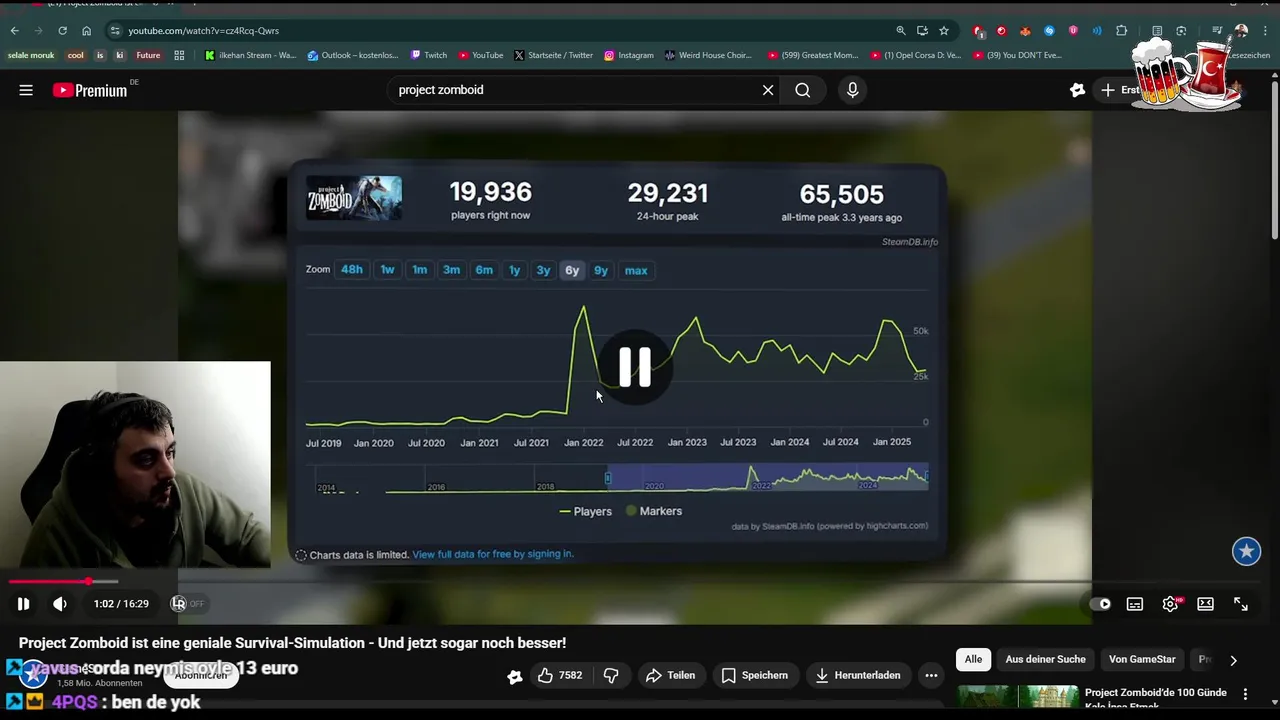Select the 'Alle' filter chip
This screenshot has height=720, width=1280.
click(x=973, y=659)
